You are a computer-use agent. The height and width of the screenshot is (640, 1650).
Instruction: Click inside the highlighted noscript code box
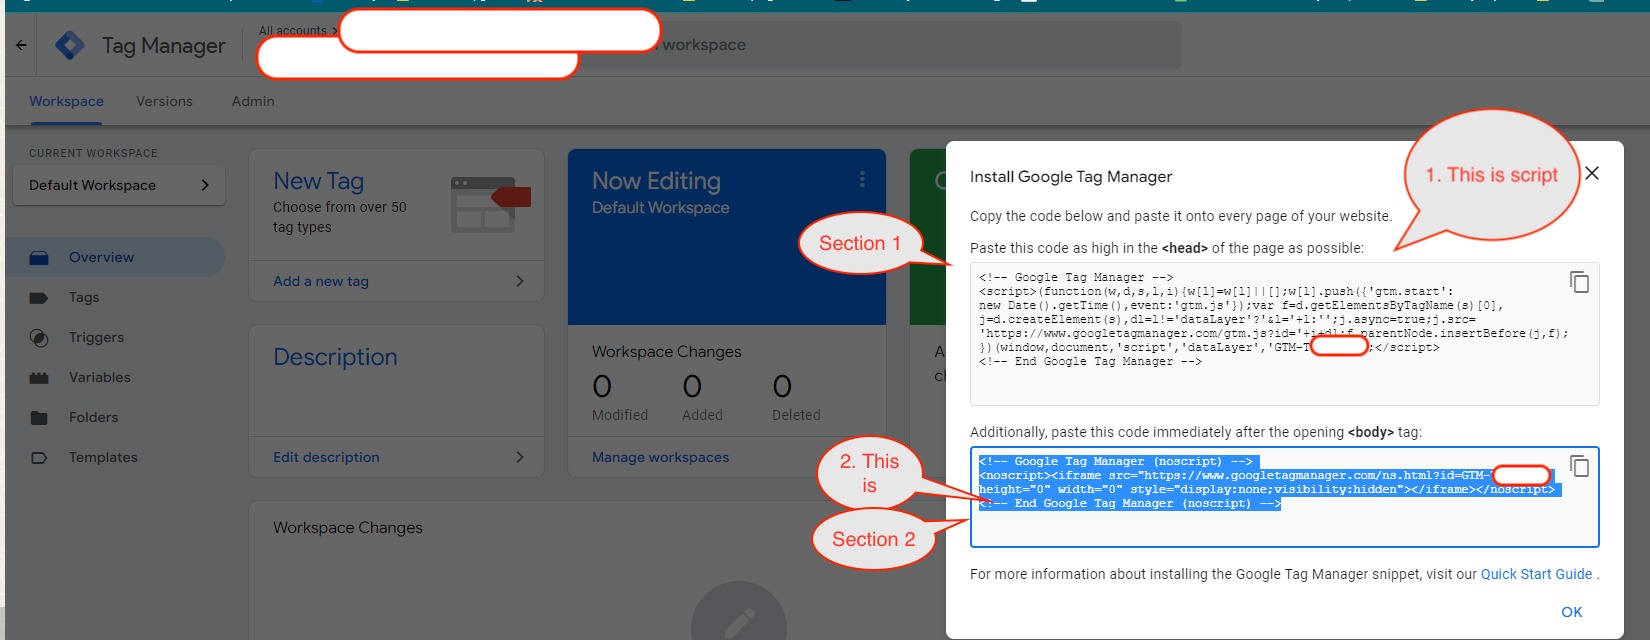point(1285,497)
